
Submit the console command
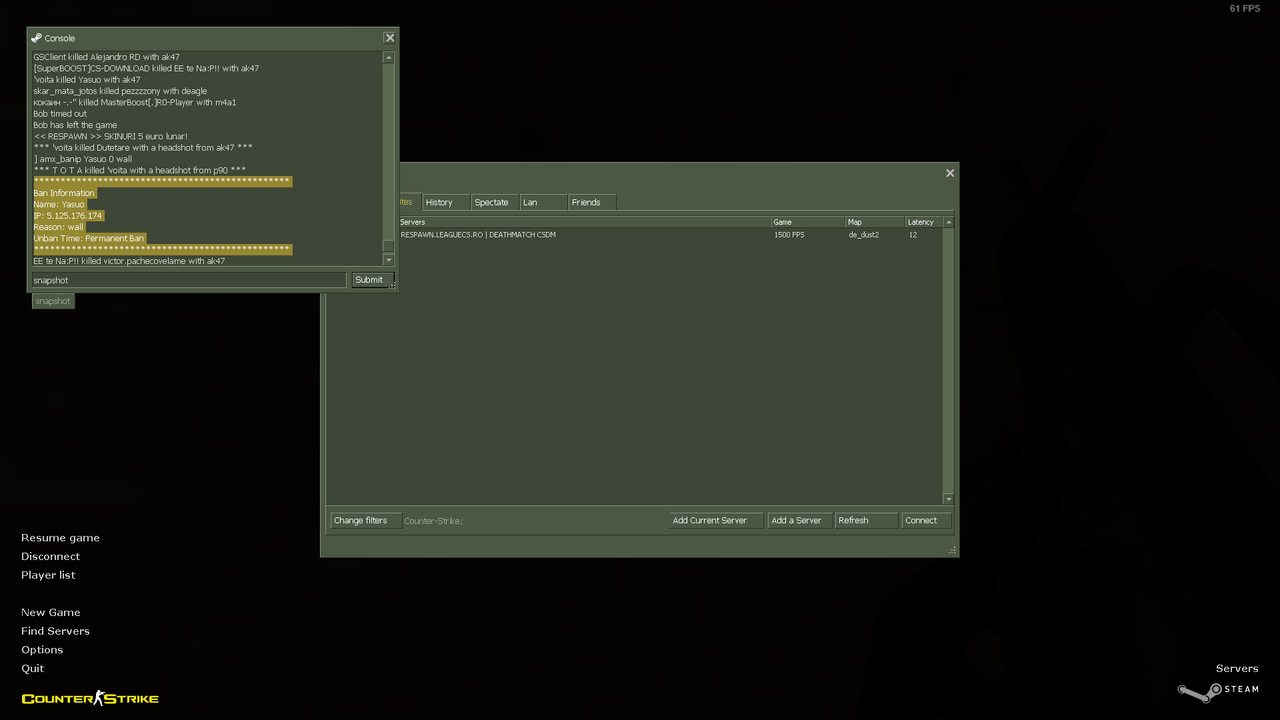[x=372, y=280]
